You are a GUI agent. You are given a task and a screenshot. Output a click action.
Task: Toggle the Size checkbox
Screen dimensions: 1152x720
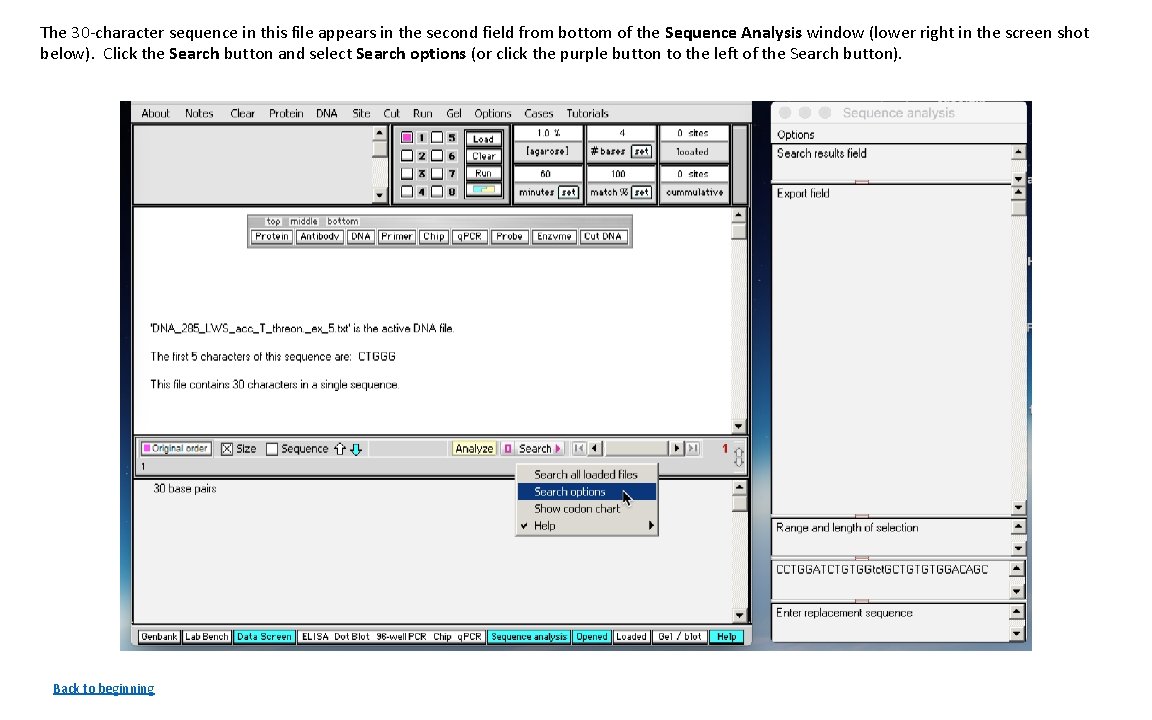227,448
